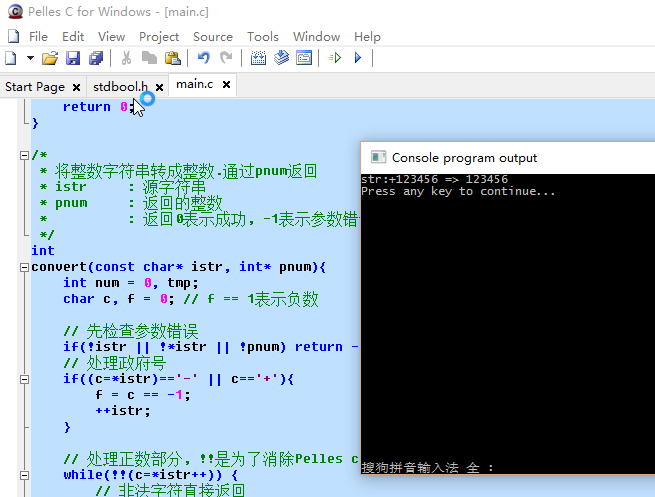Click the Open folder toolbar icon
This screenshot has height=497, width=655.
pyautogui.click(x=50, y=58)
